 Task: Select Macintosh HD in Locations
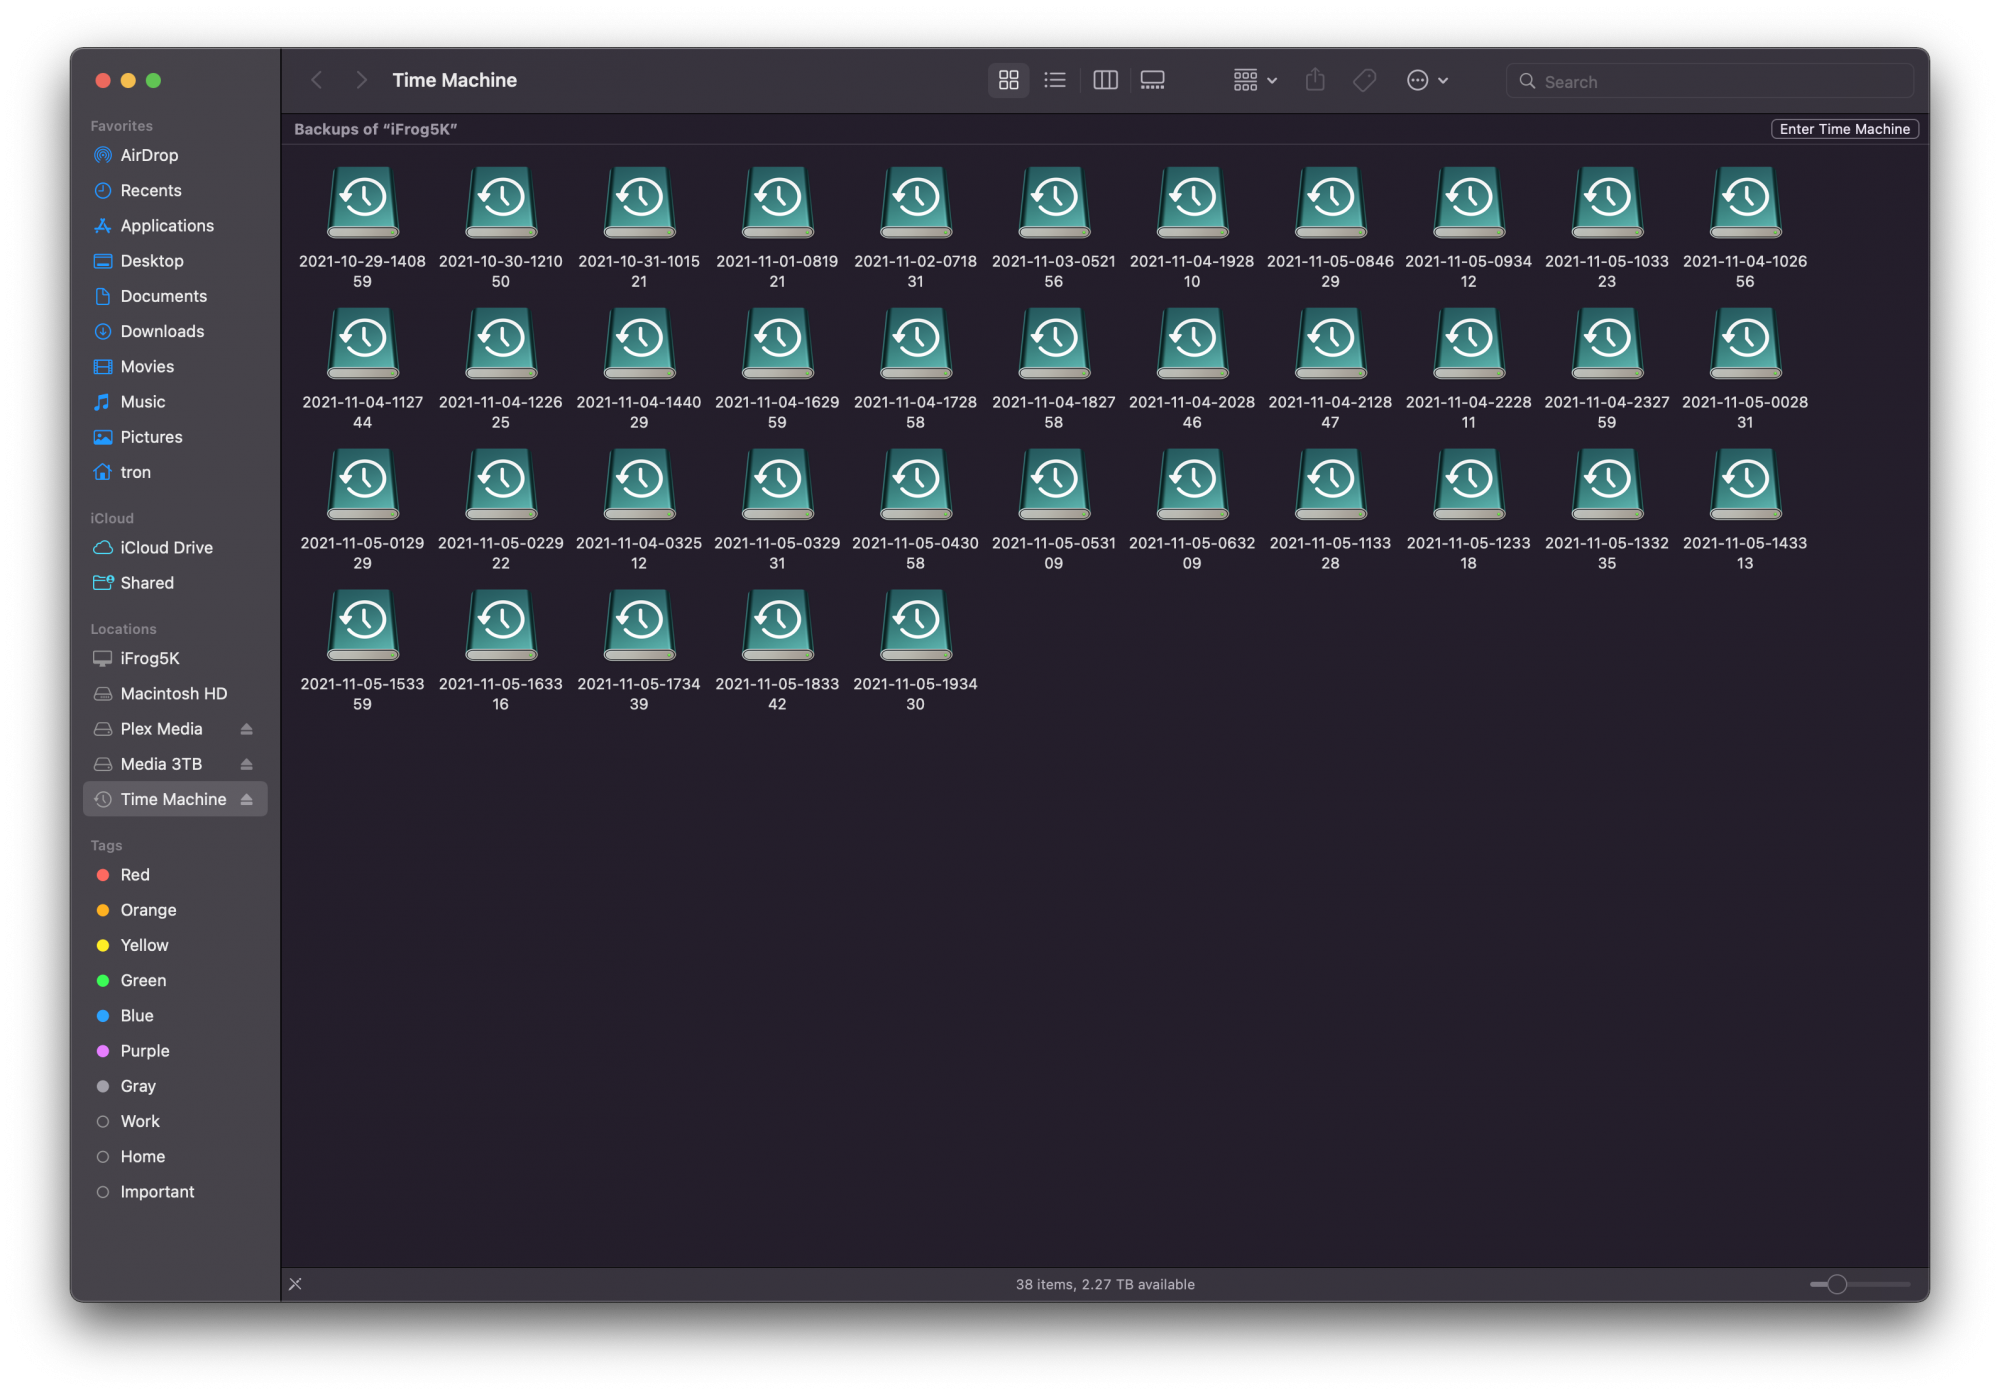[173, 694]
